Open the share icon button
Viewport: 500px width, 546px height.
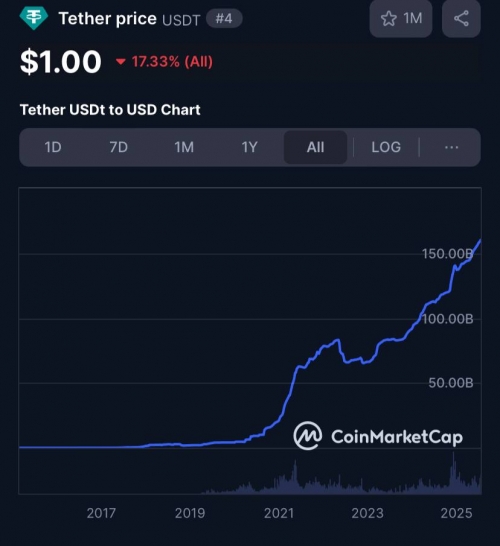[461, 18]
